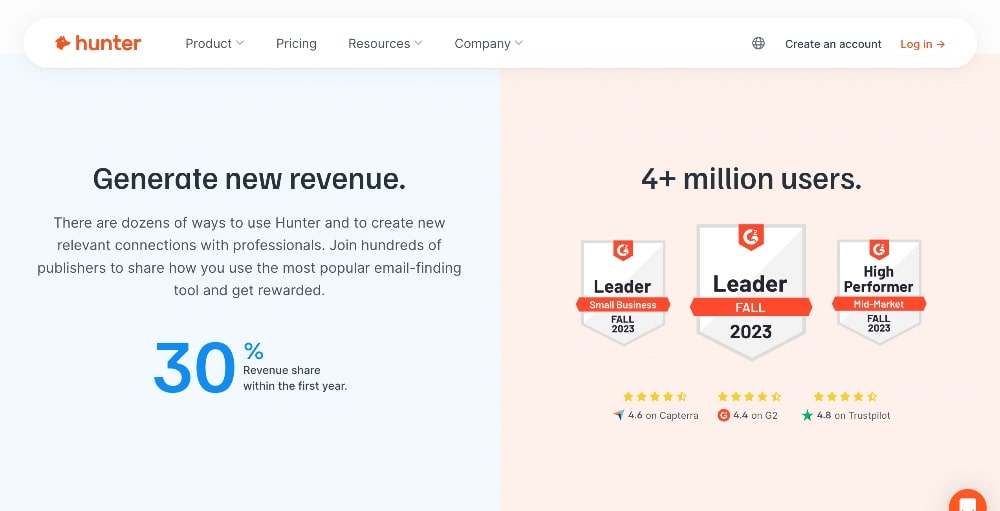Viewport: 1000px width, 511px height.
Task: Click the Capterra star rating row
Action: (655, 397)
